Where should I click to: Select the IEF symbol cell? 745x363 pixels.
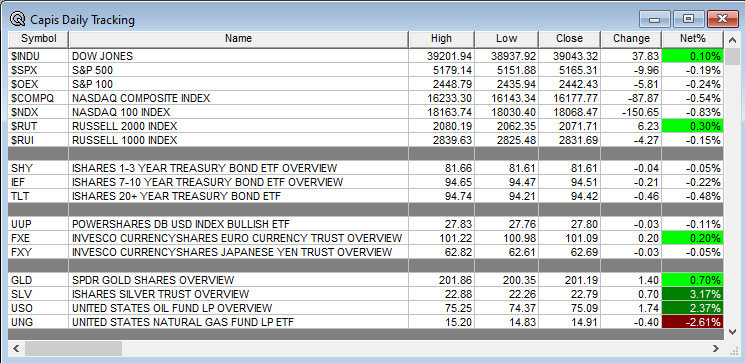tap(39, 182)
